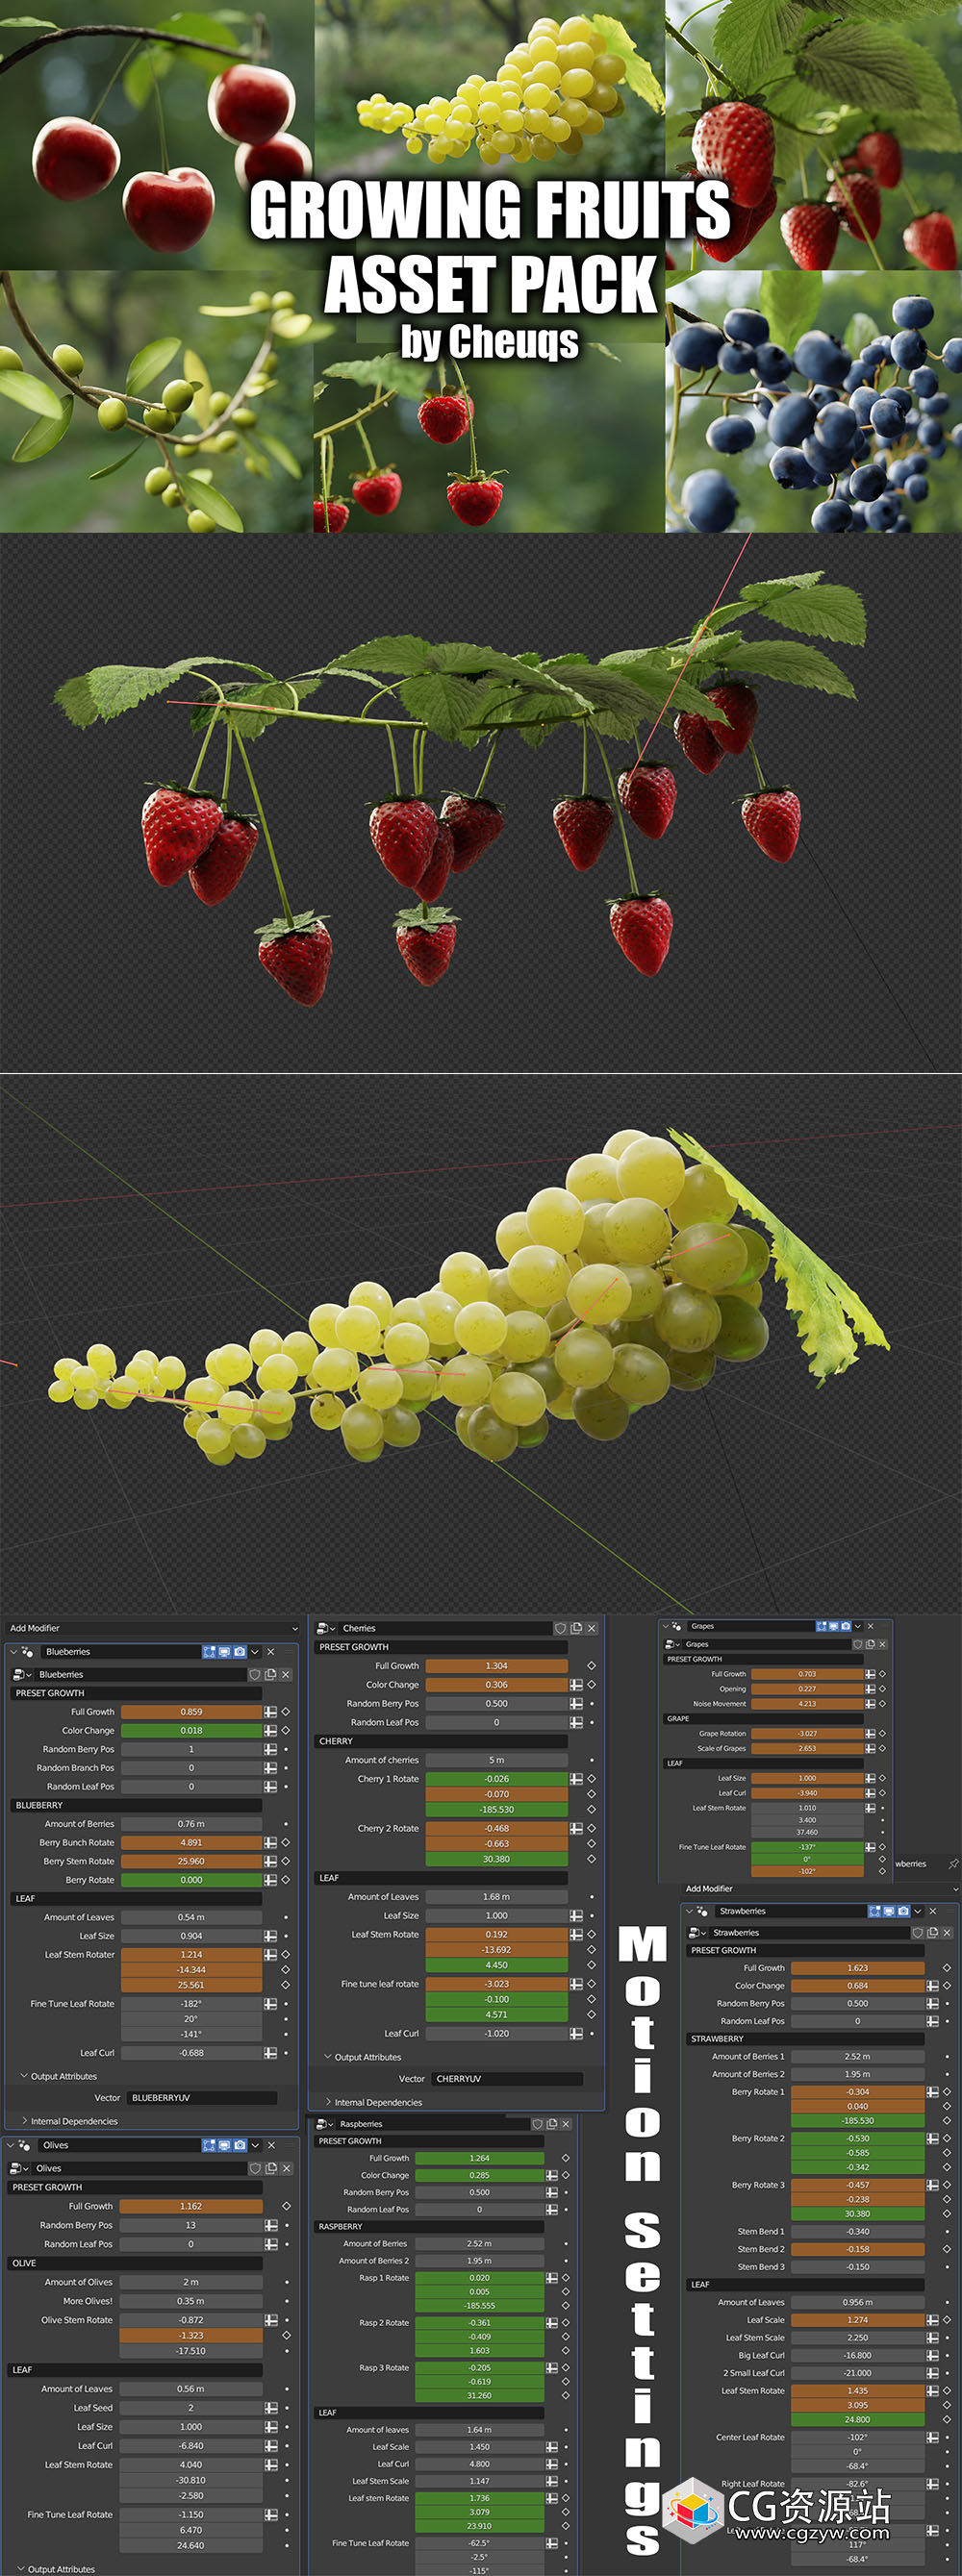Toggle fake user shield for Strawberries node group
Viewport: 962px width, 2576px height.
click(x=917, y=1933)
